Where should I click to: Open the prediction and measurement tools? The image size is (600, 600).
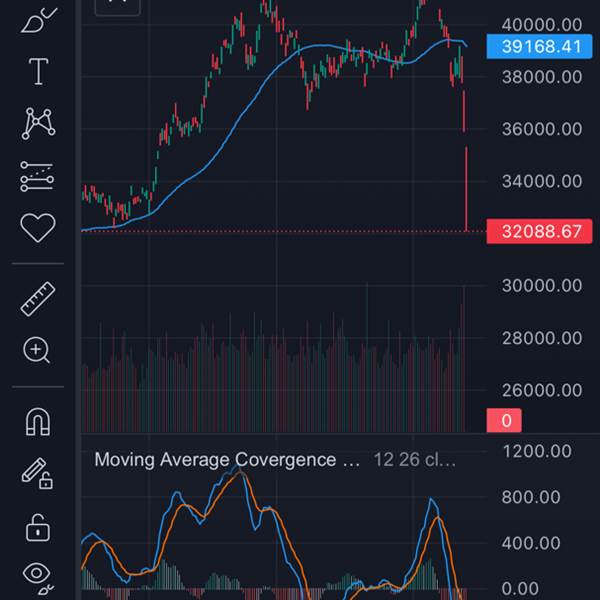(x=37, y=176)
